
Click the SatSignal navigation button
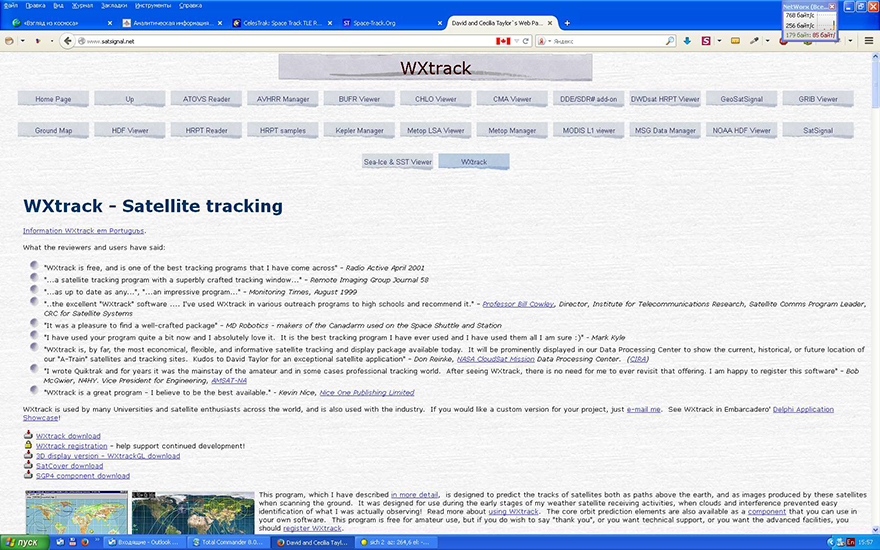(x=818, y=130)
